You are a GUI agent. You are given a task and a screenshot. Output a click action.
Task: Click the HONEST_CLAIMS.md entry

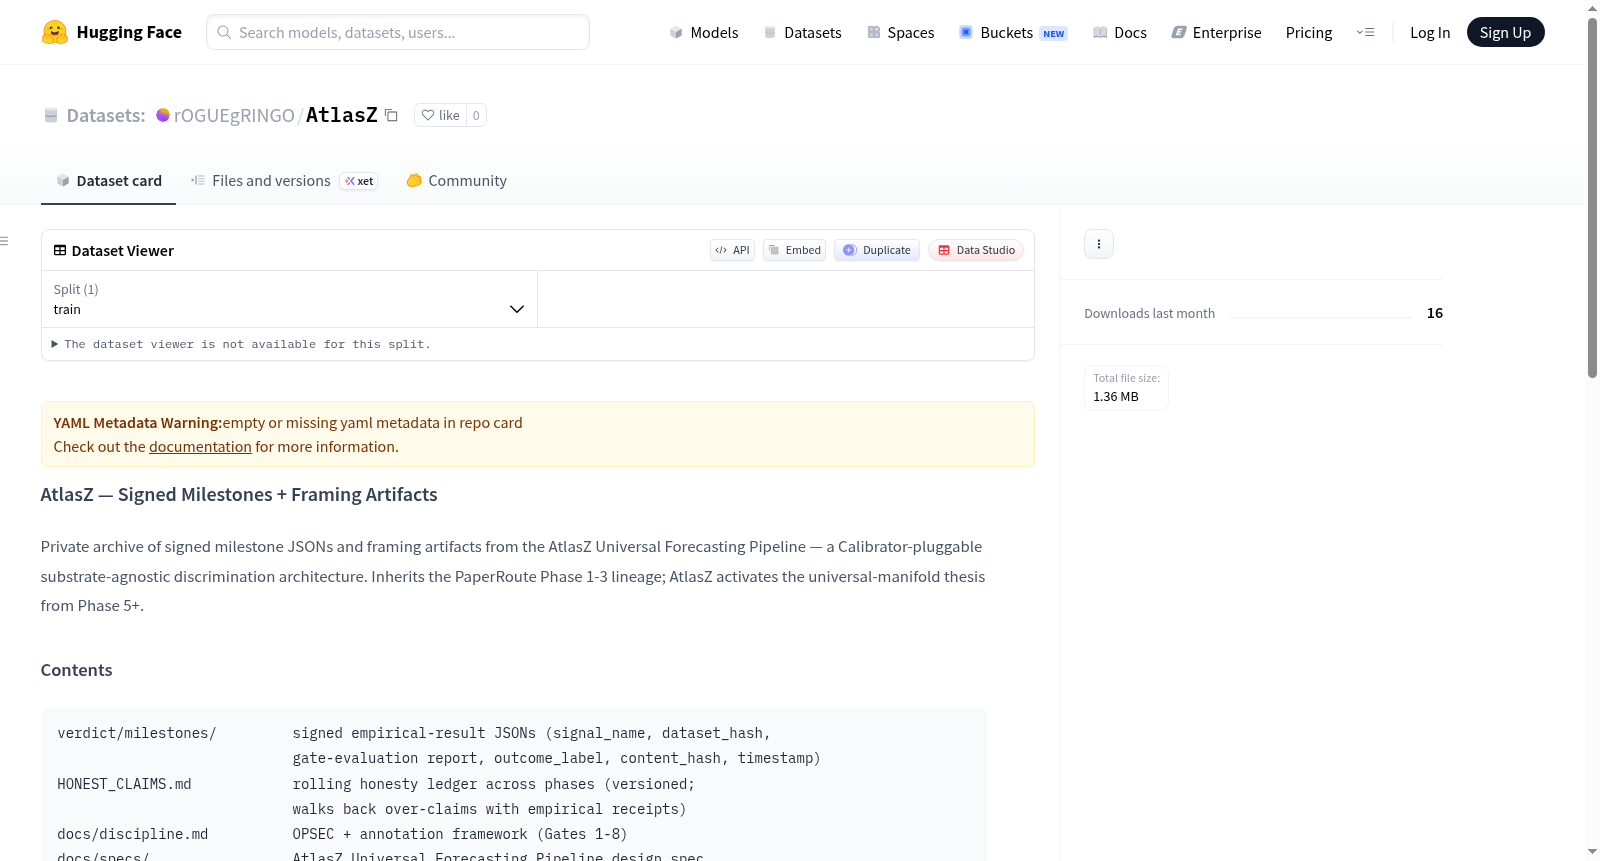click(x=125, y=784)
